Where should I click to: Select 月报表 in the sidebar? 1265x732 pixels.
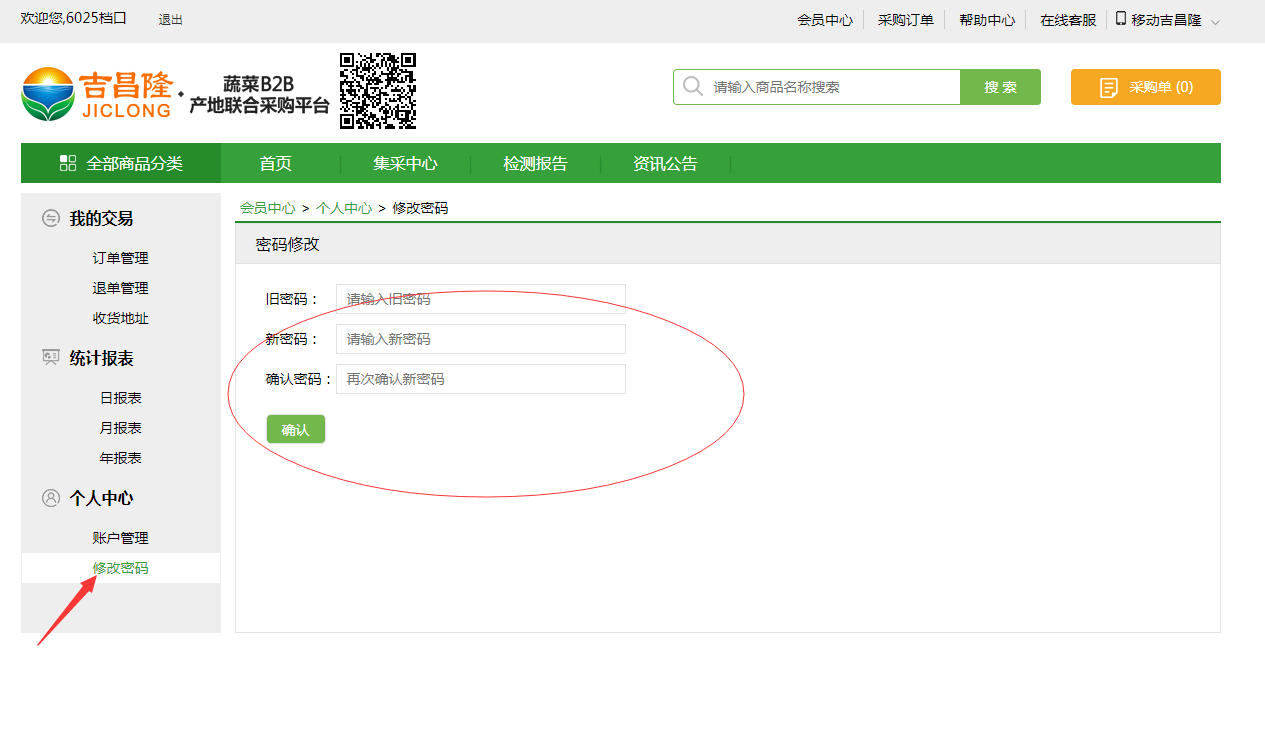120,428
